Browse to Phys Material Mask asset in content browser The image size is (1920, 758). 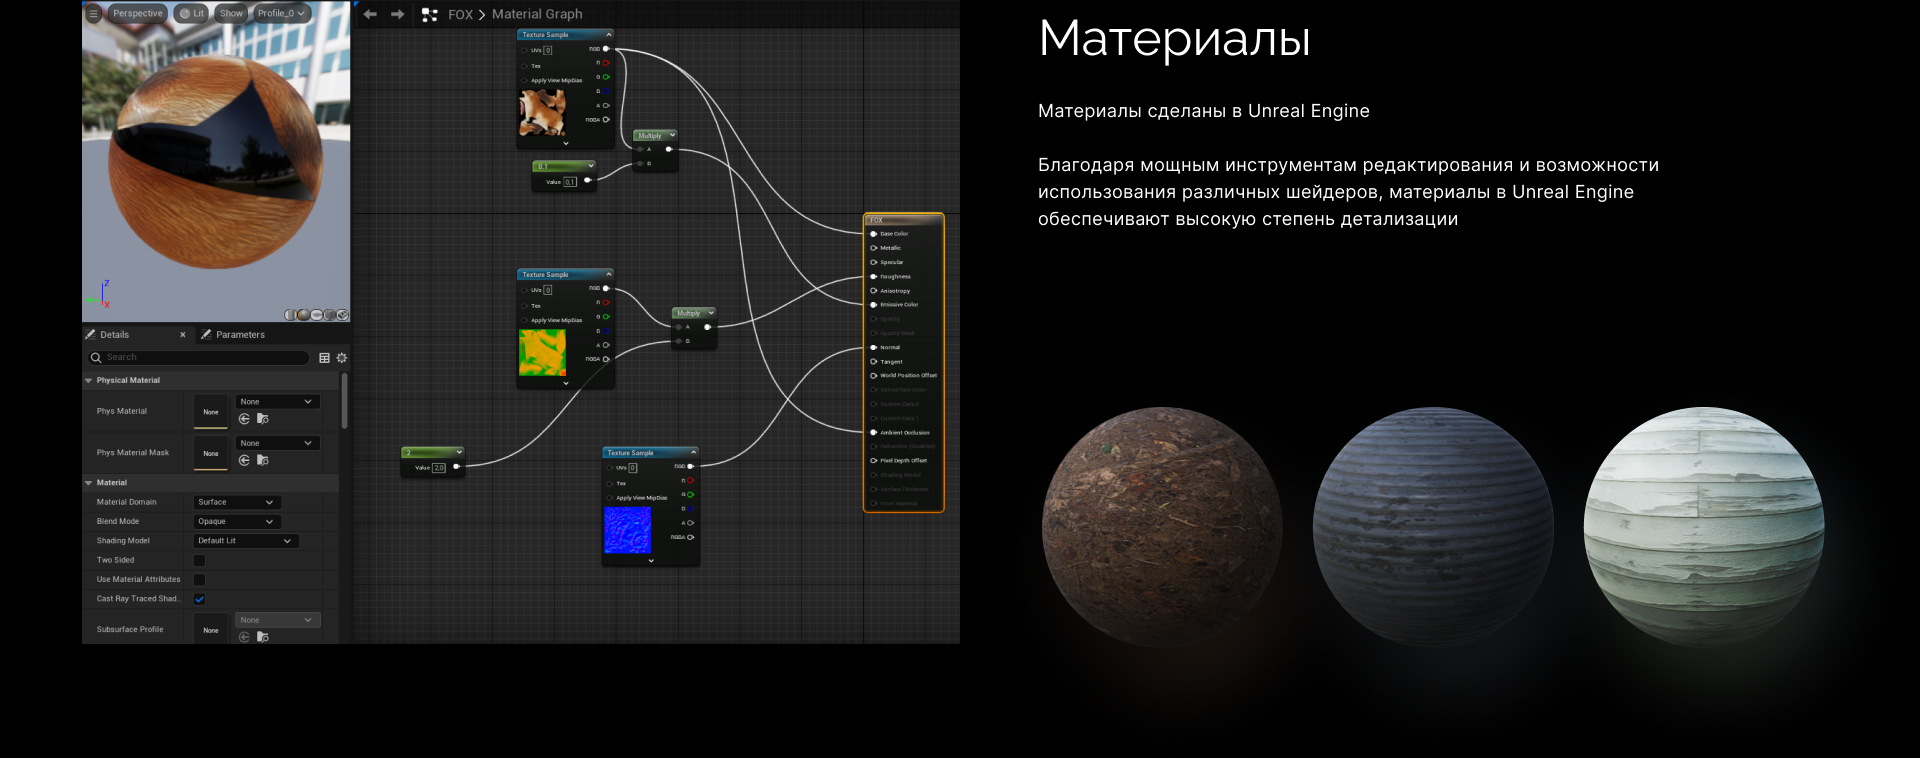pos(263,460)
